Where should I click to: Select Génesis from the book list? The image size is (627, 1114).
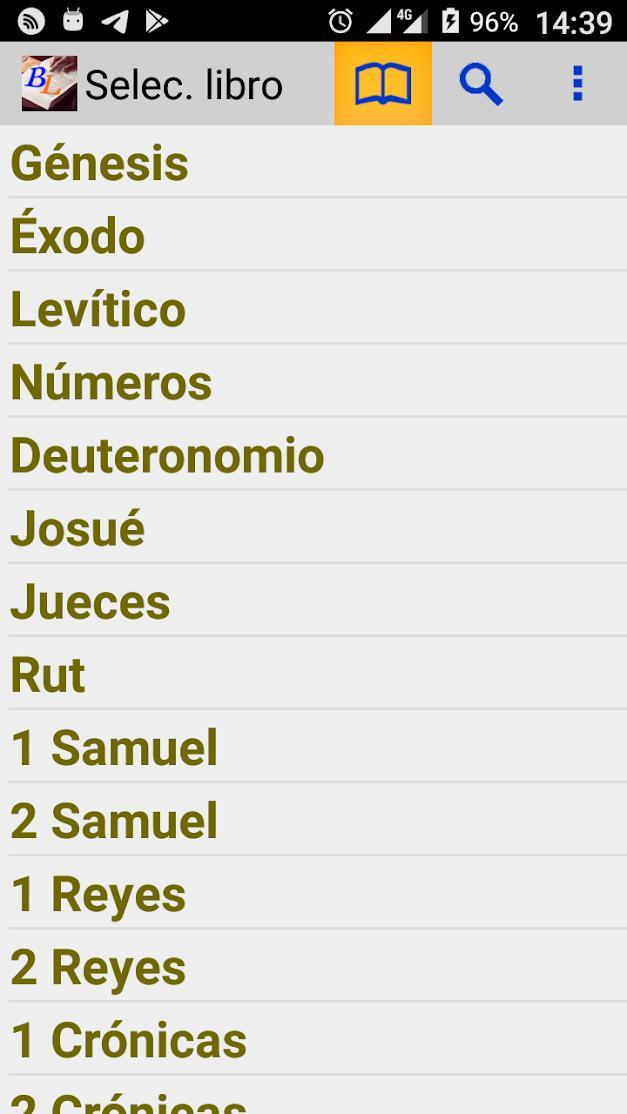(99, 162)
